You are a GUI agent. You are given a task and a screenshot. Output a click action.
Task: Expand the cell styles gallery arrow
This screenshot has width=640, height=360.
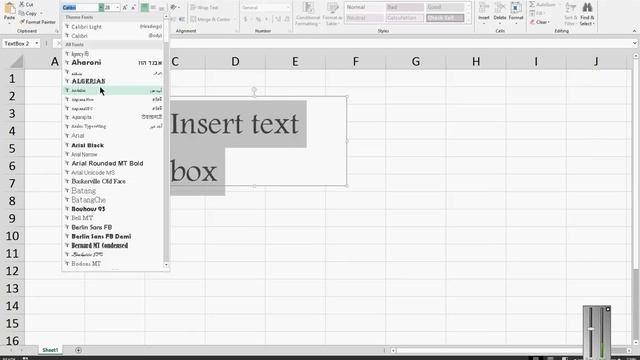point(468,19)
